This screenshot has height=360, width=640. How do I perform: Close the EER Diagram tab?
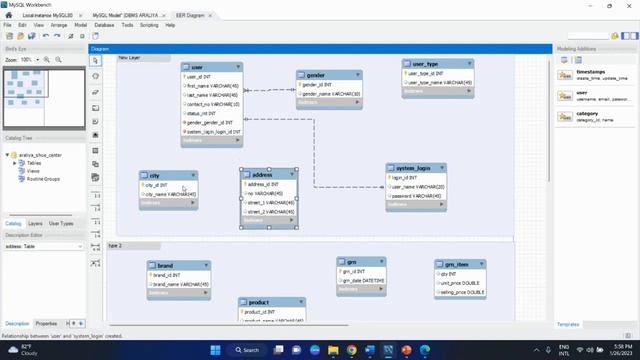tap(210, 16)
